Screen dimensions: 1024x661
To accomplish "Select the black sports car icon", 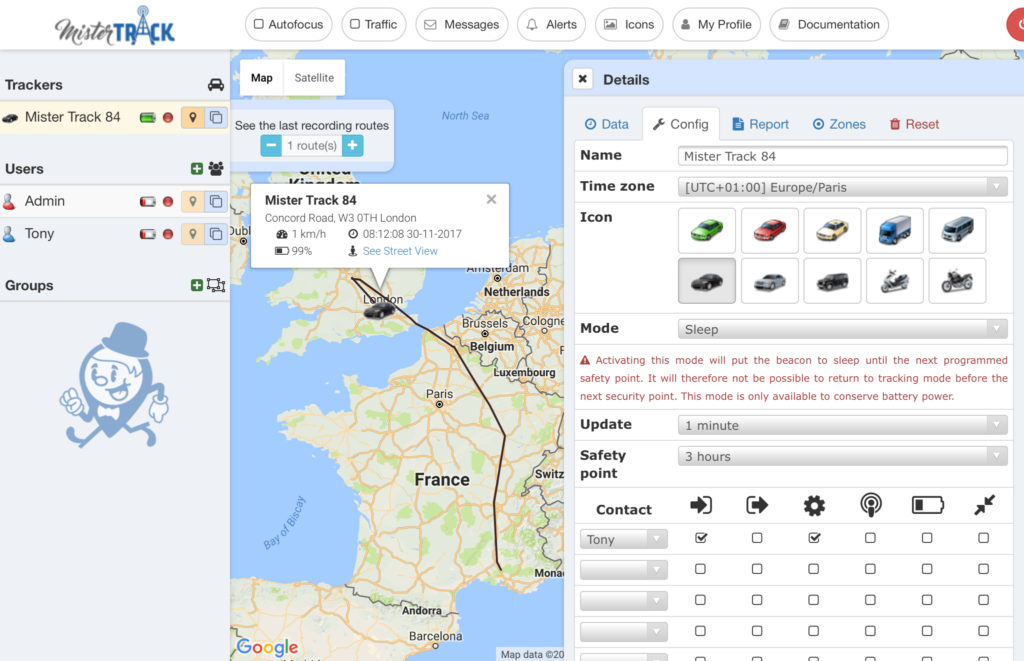I will click(707, 281).
